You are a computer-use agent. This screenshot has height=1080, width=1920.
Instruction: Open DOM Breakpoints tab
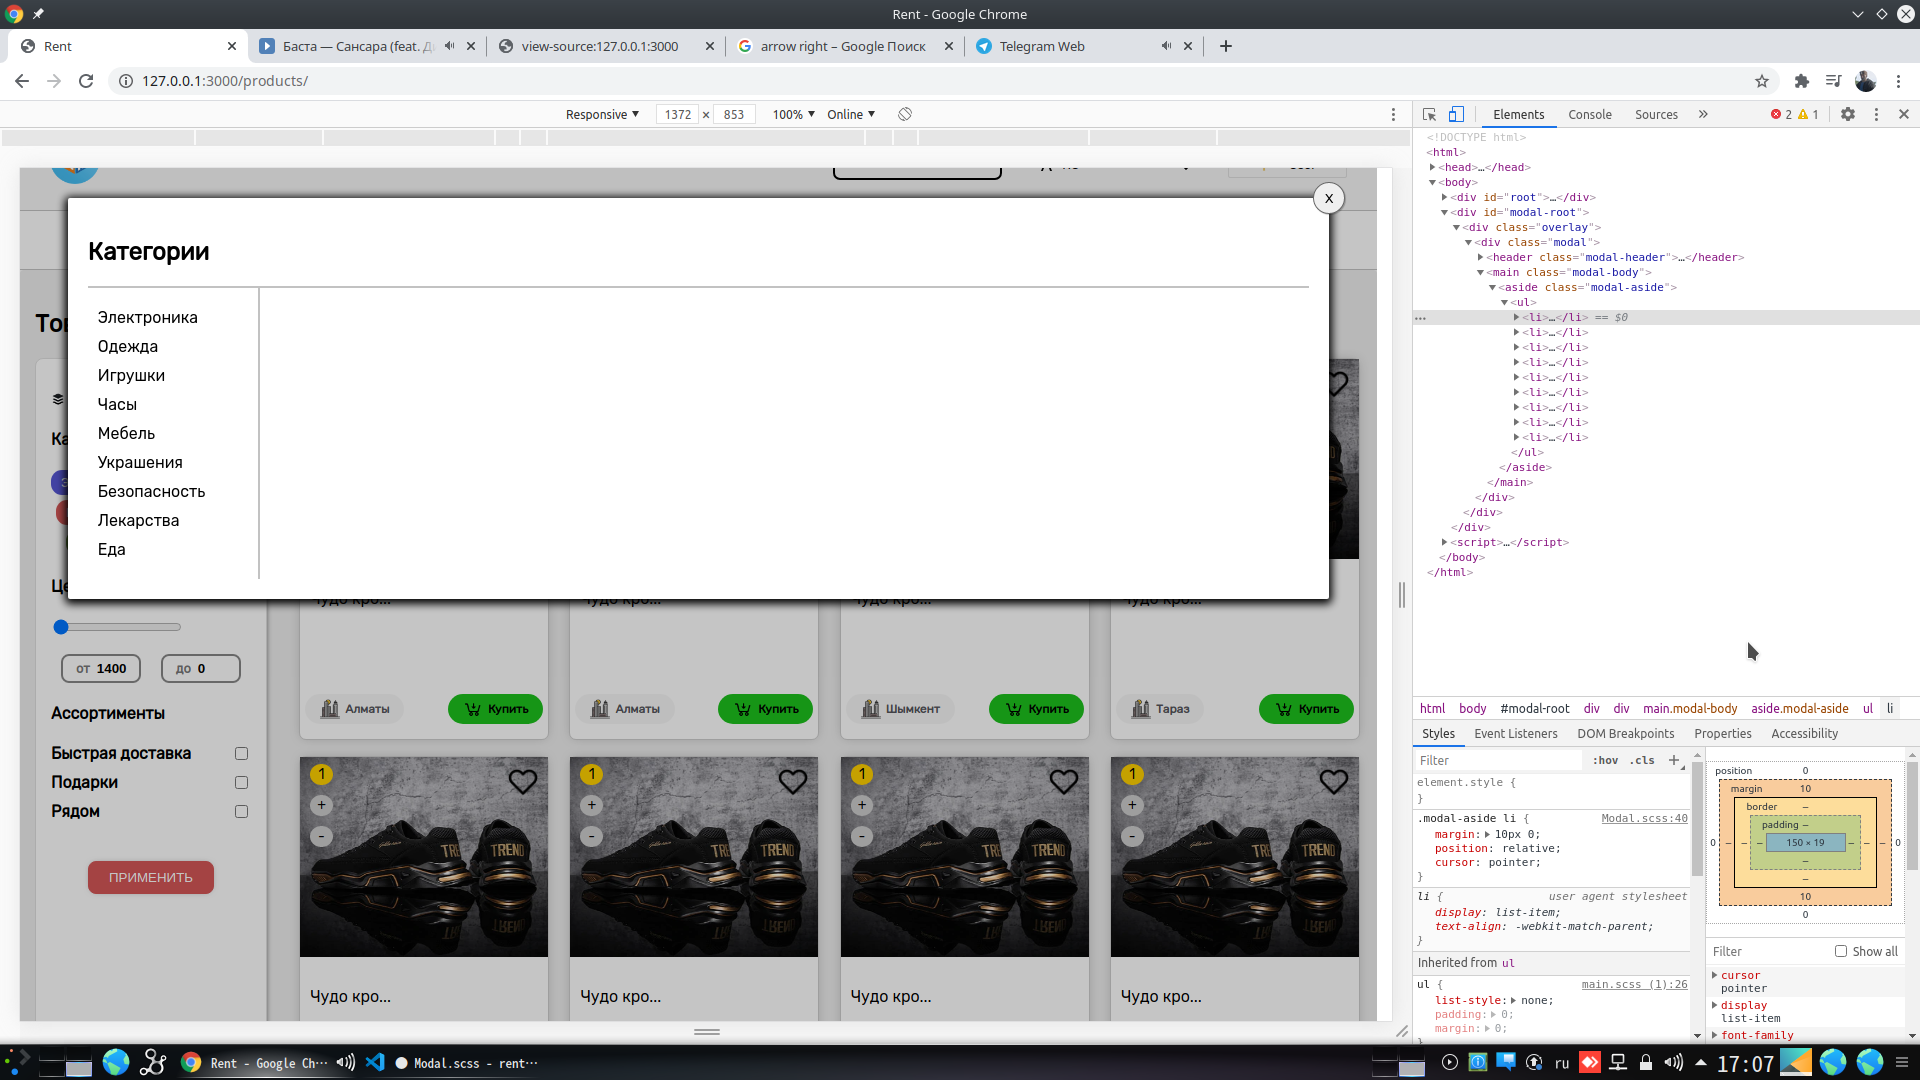click(x=1626, y=733)
